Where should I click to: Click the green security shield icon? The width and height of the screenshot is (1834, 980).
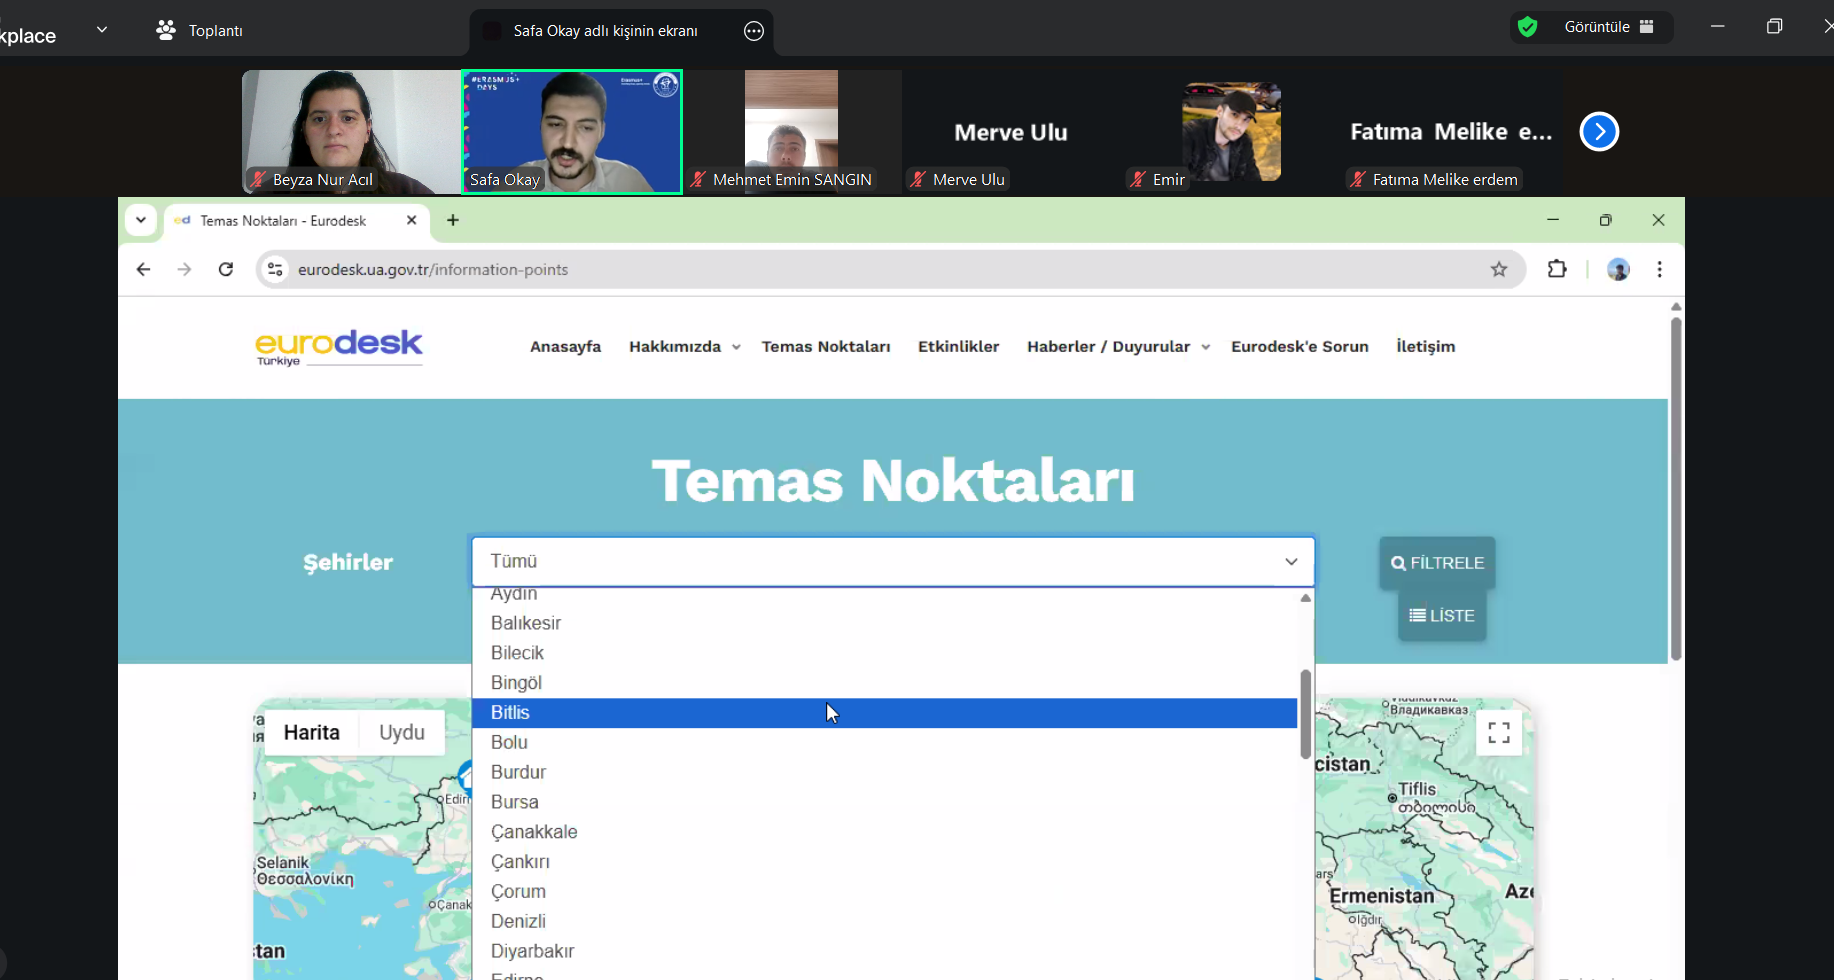pyautogui.click(x=1527, y=27)
